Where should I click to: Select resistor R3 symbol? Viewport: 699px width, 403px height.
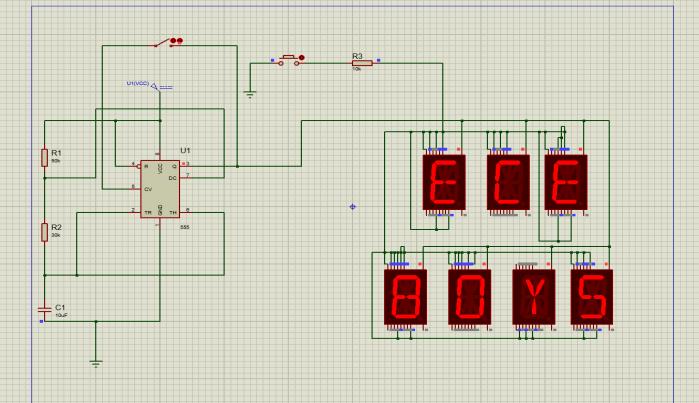(x=362, y=63)
